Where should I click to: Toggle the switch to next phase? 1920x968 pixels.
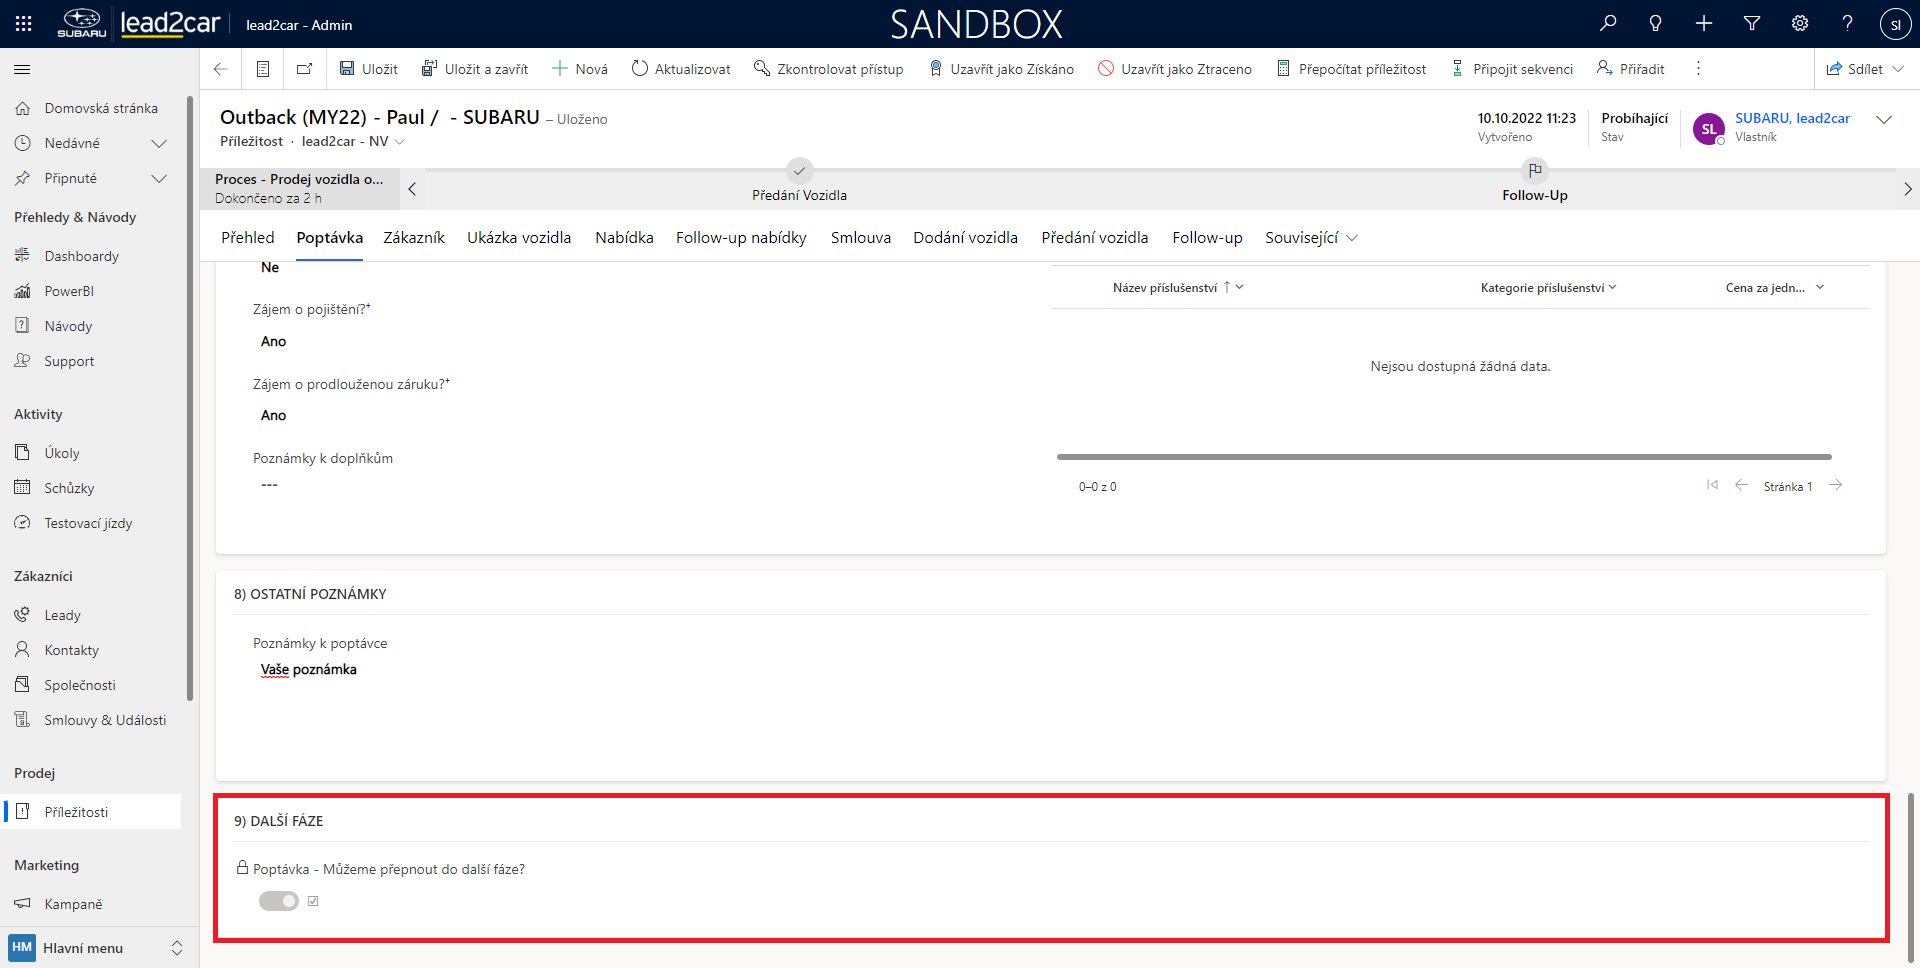(279, 901)
